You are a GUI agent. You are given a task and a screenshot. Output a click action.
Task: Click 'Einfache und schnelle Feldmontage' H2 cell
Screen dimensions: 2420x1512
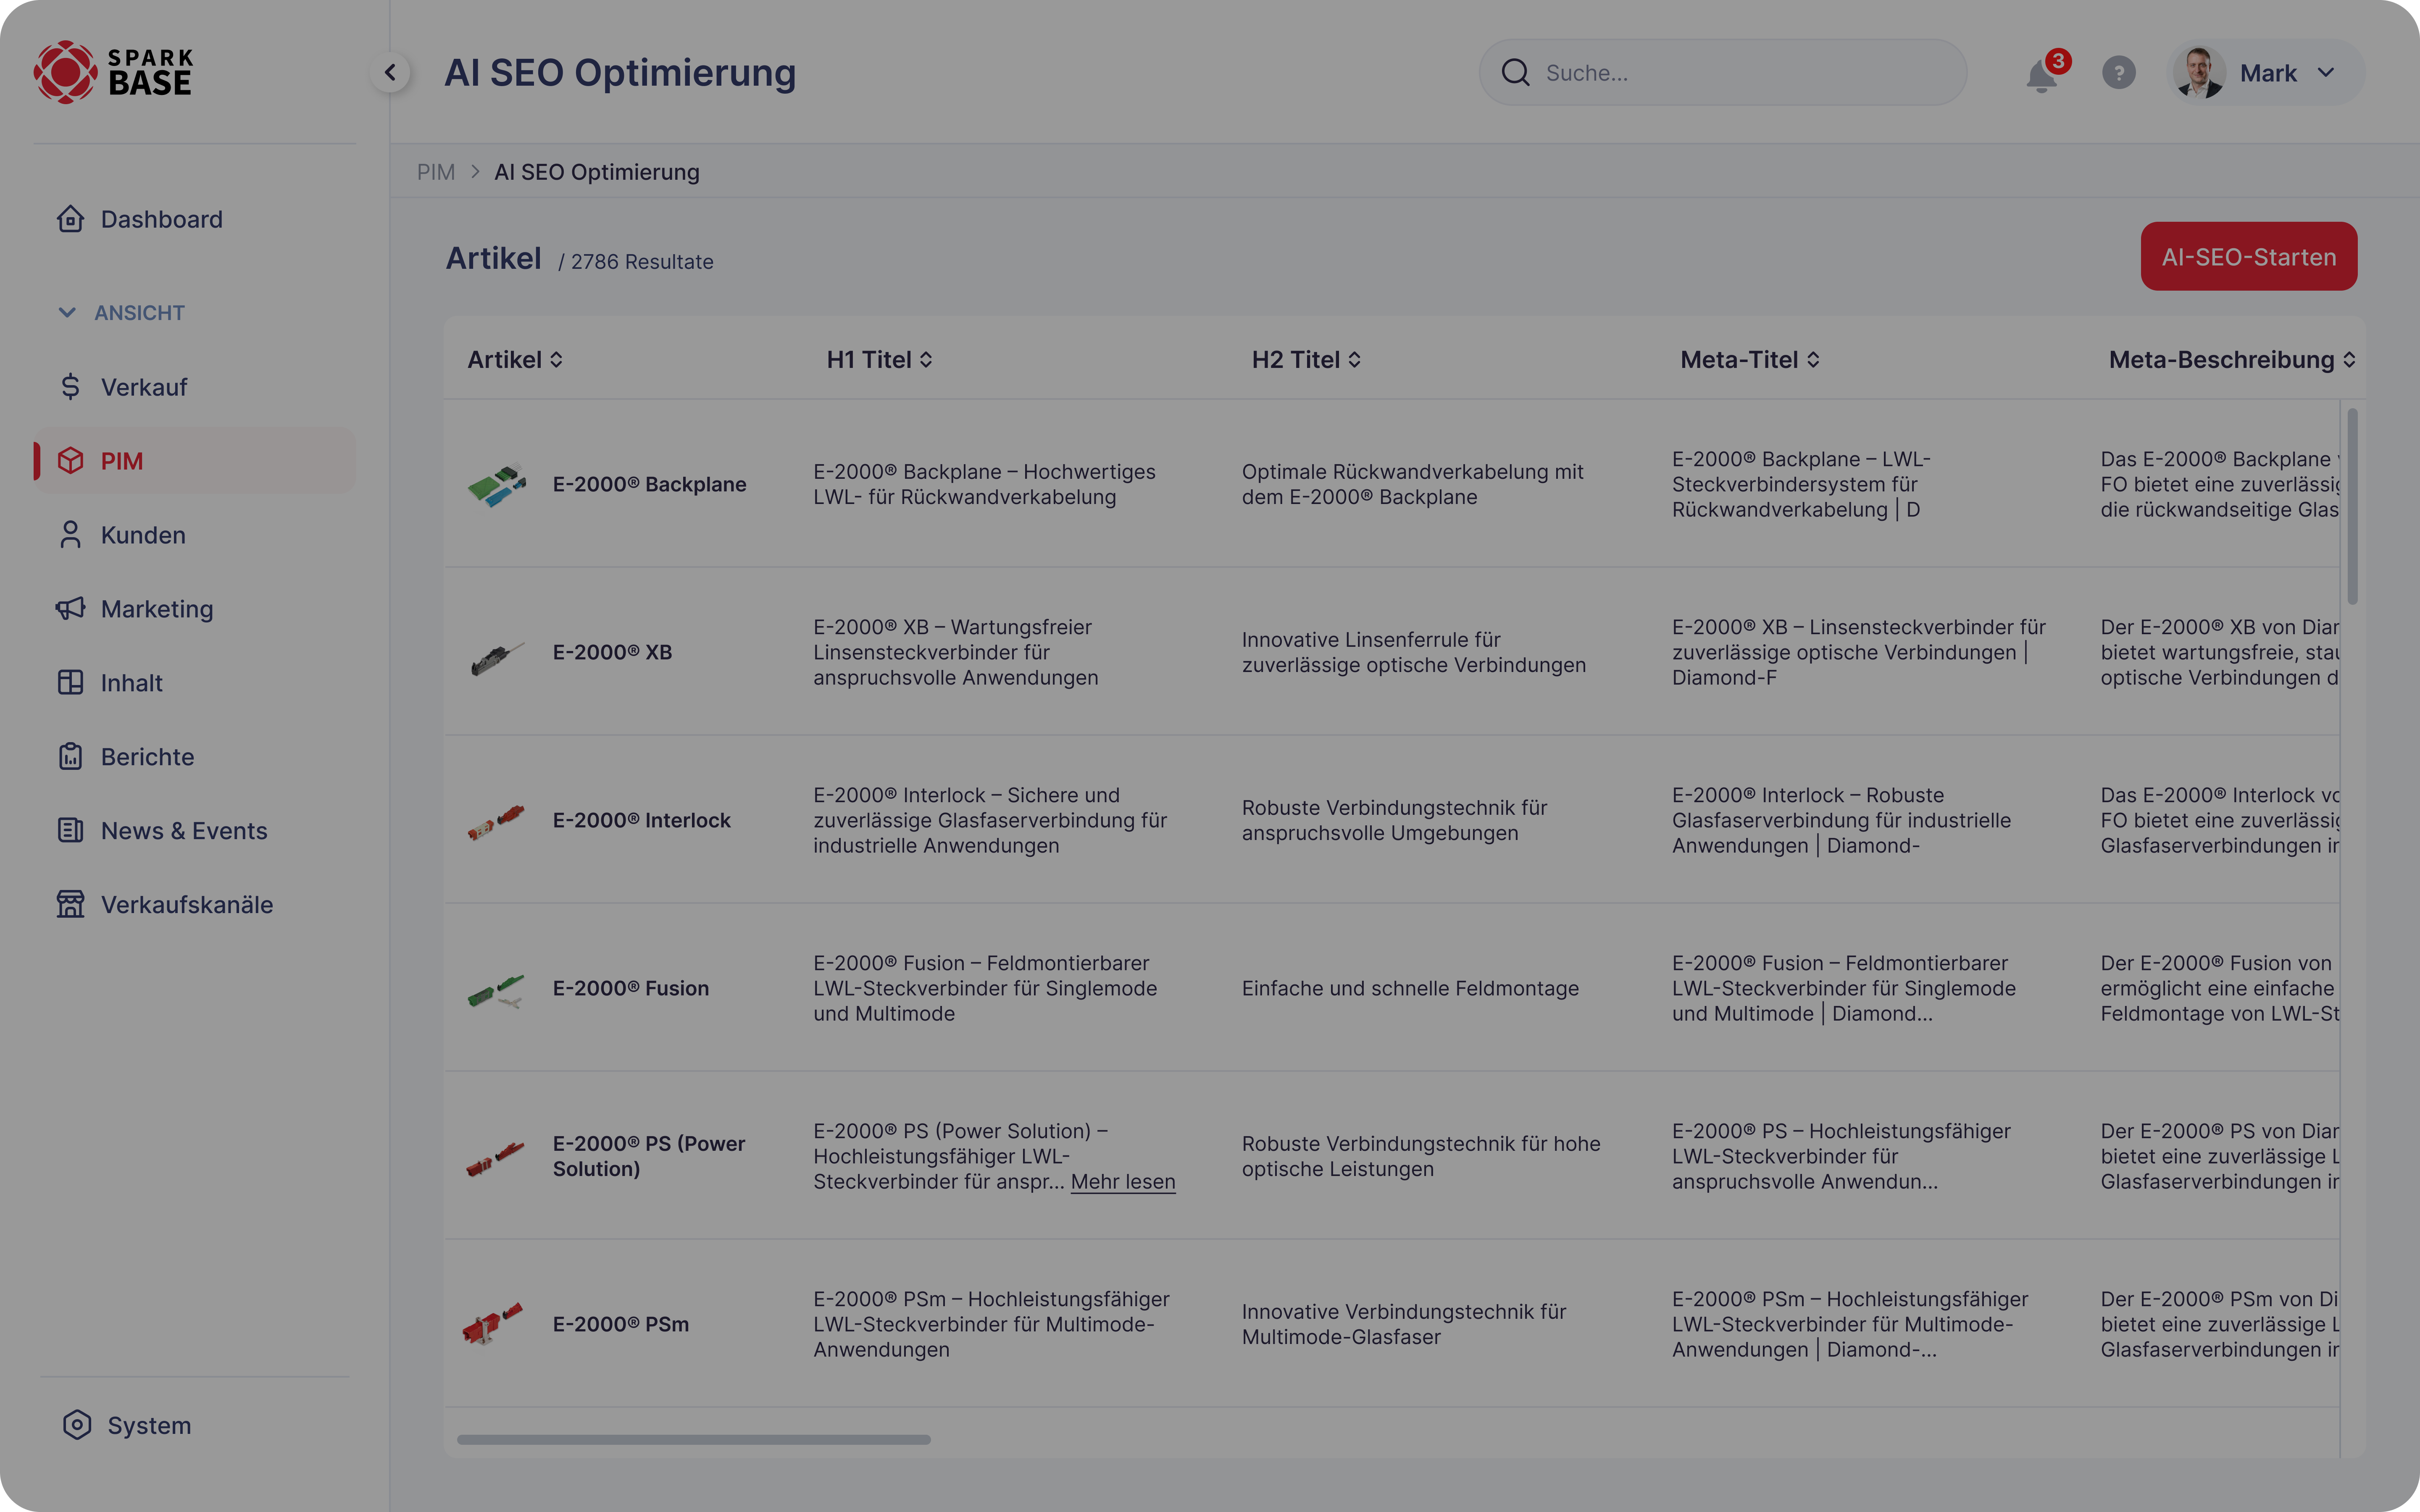1410,989
